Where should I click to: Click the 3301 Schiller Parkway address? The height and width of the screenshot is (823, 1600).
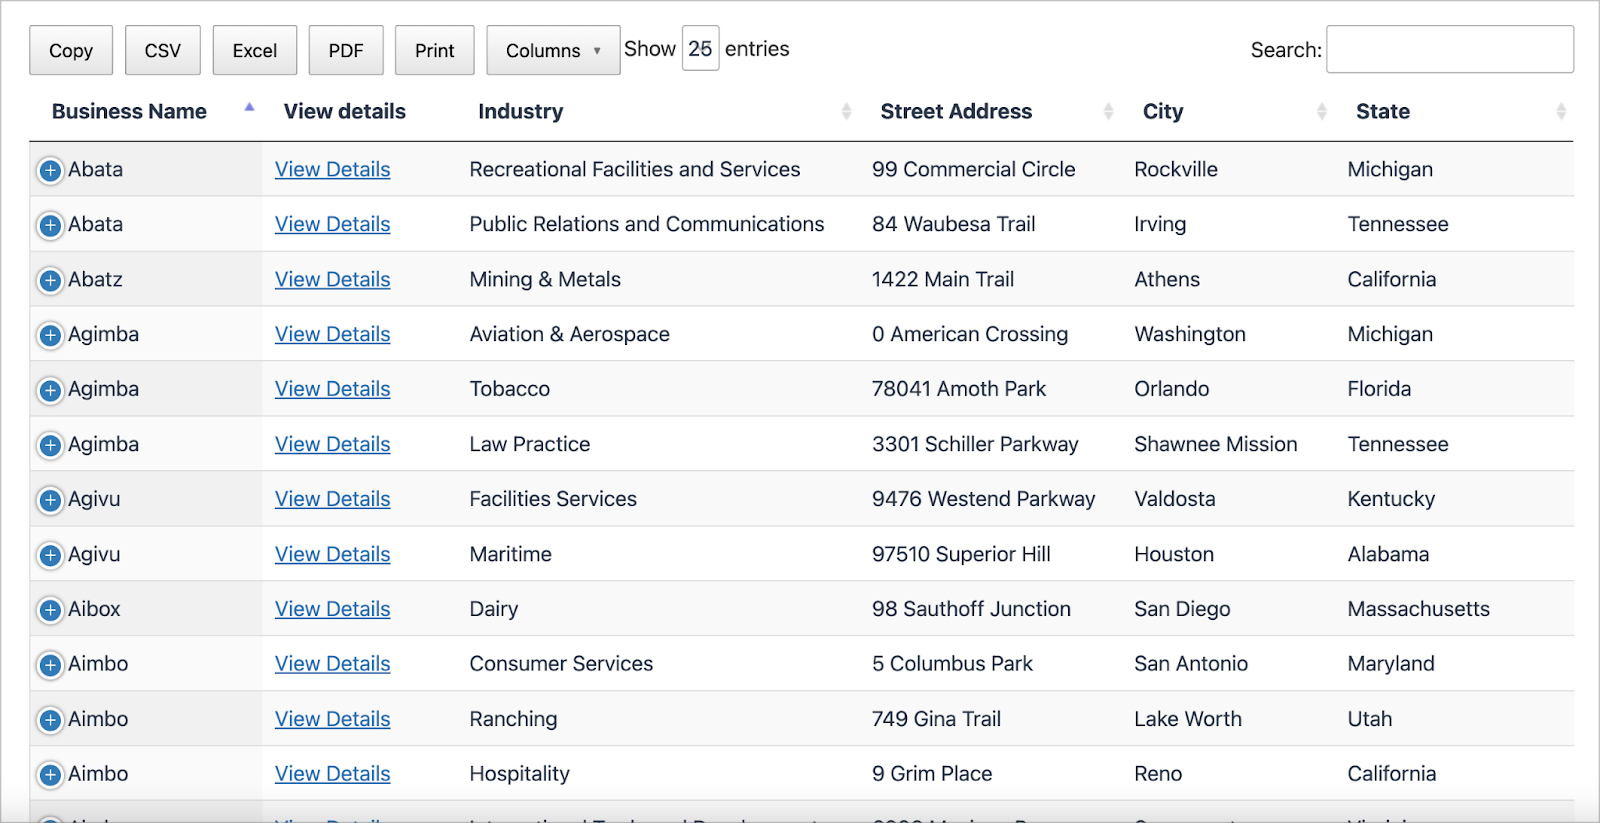point(975,444)
